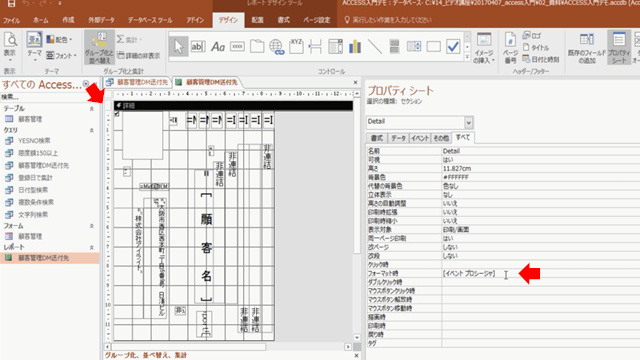Click the navigation pane 検索 search box
640x360 pixels.
click(49, 97)
